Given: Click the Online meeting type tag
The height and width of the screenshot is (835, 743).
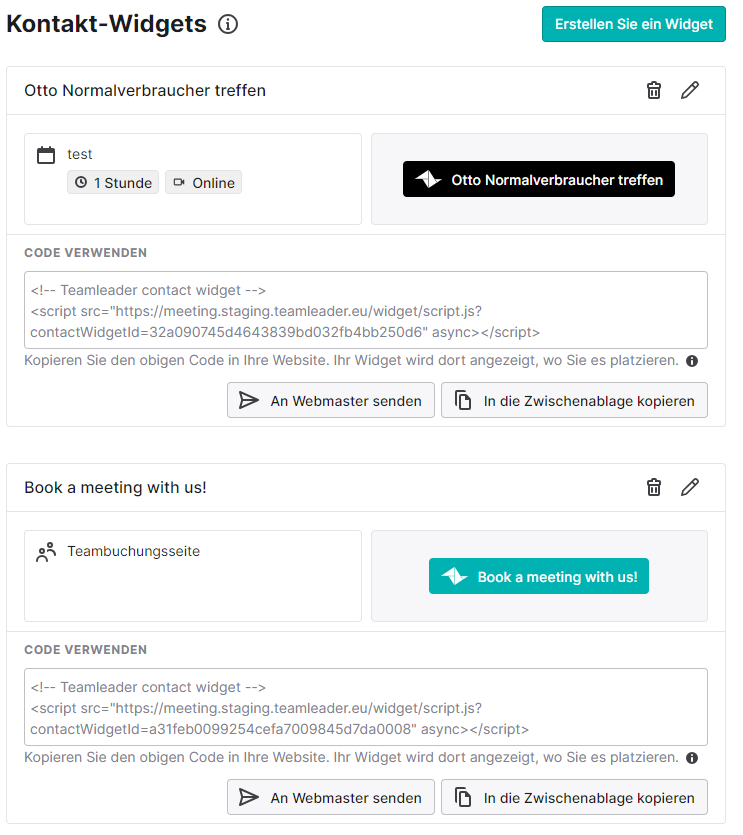Looking at the screenshot, I should tap(203, 183).
